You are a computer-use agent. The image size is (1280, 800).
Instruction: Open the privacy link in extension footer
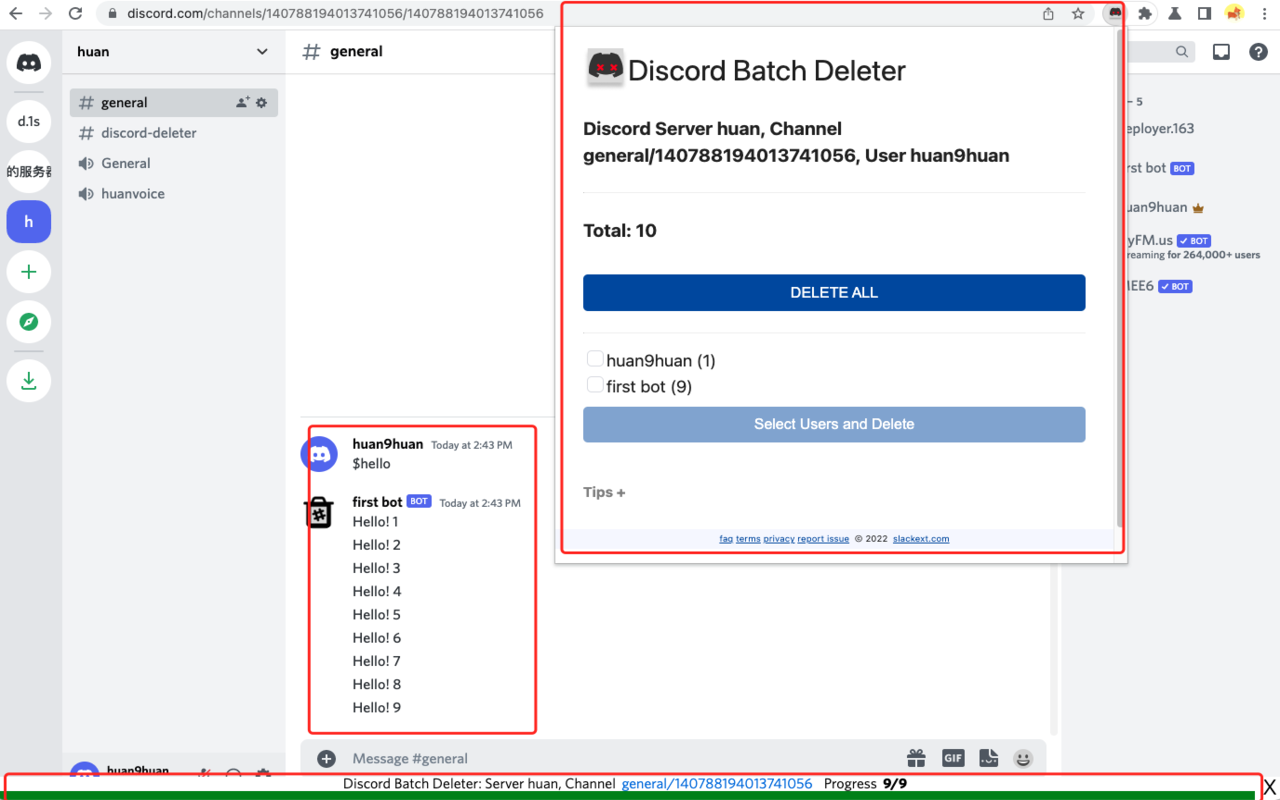click(x=778, y=538)
